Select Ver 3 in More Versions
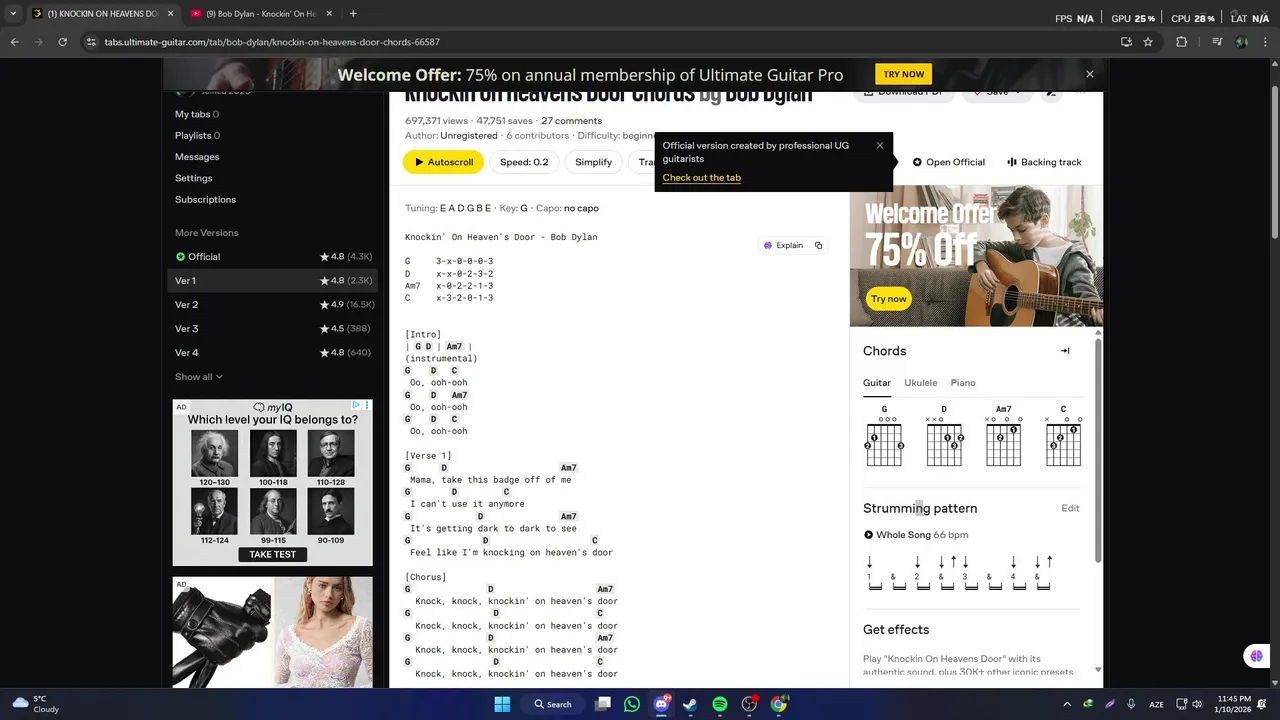Screen dimensions: 1280x720 [273, 329]
